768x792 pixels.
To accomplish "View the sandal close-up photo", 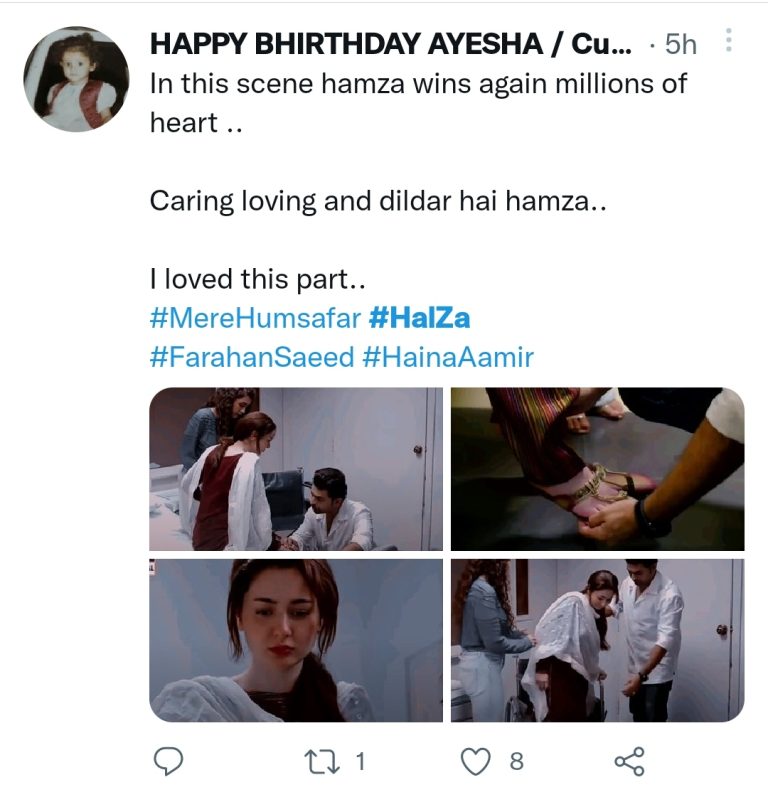I will click(597, 469).
